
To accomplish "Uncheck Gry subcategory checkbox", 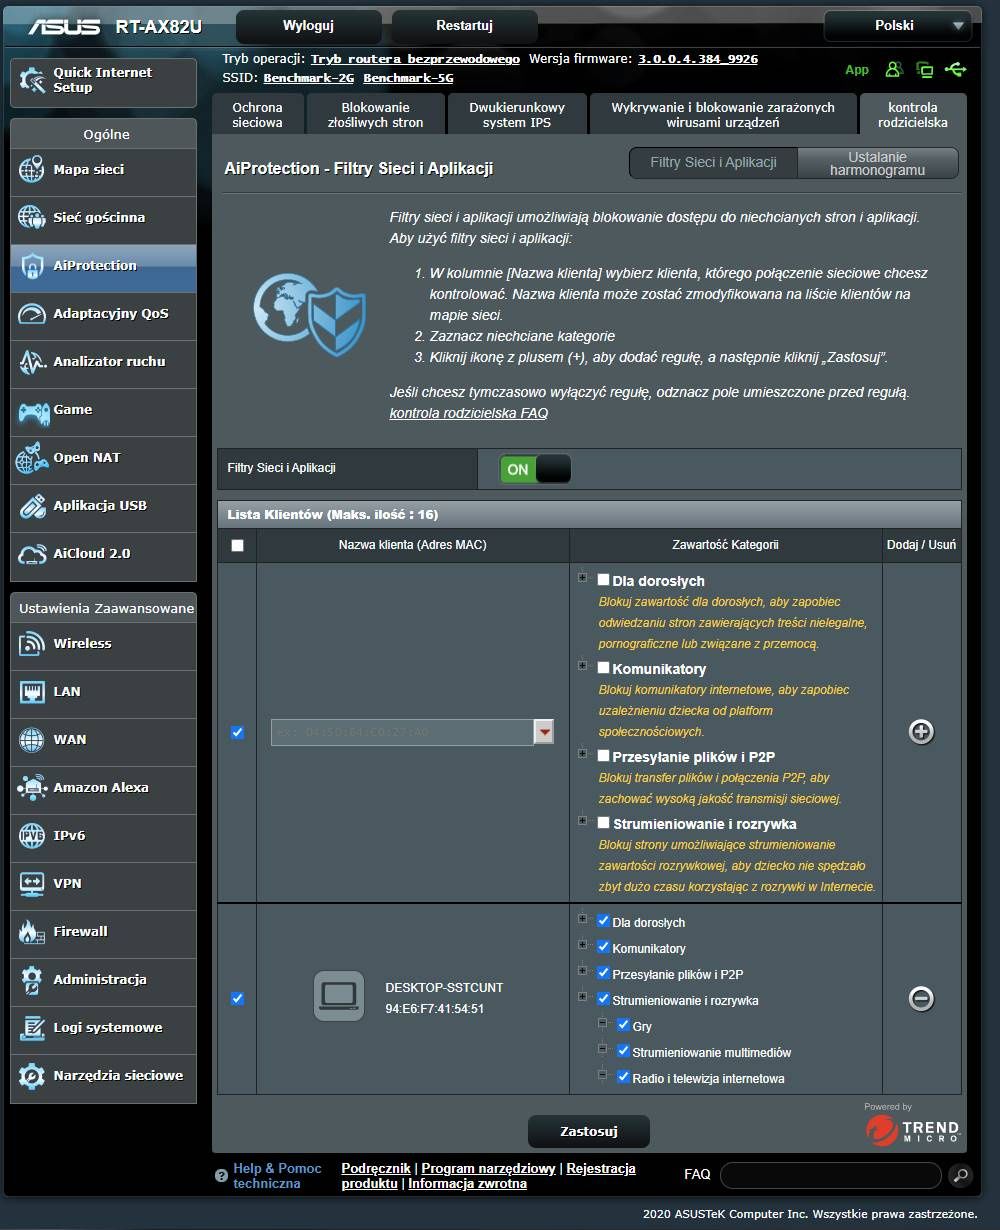I will coord(623,1025).
